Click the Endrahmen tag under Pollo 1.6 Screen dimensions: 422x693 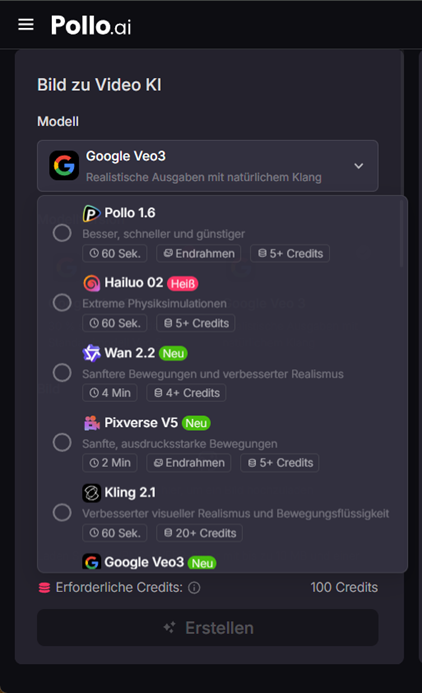point(199,254)
